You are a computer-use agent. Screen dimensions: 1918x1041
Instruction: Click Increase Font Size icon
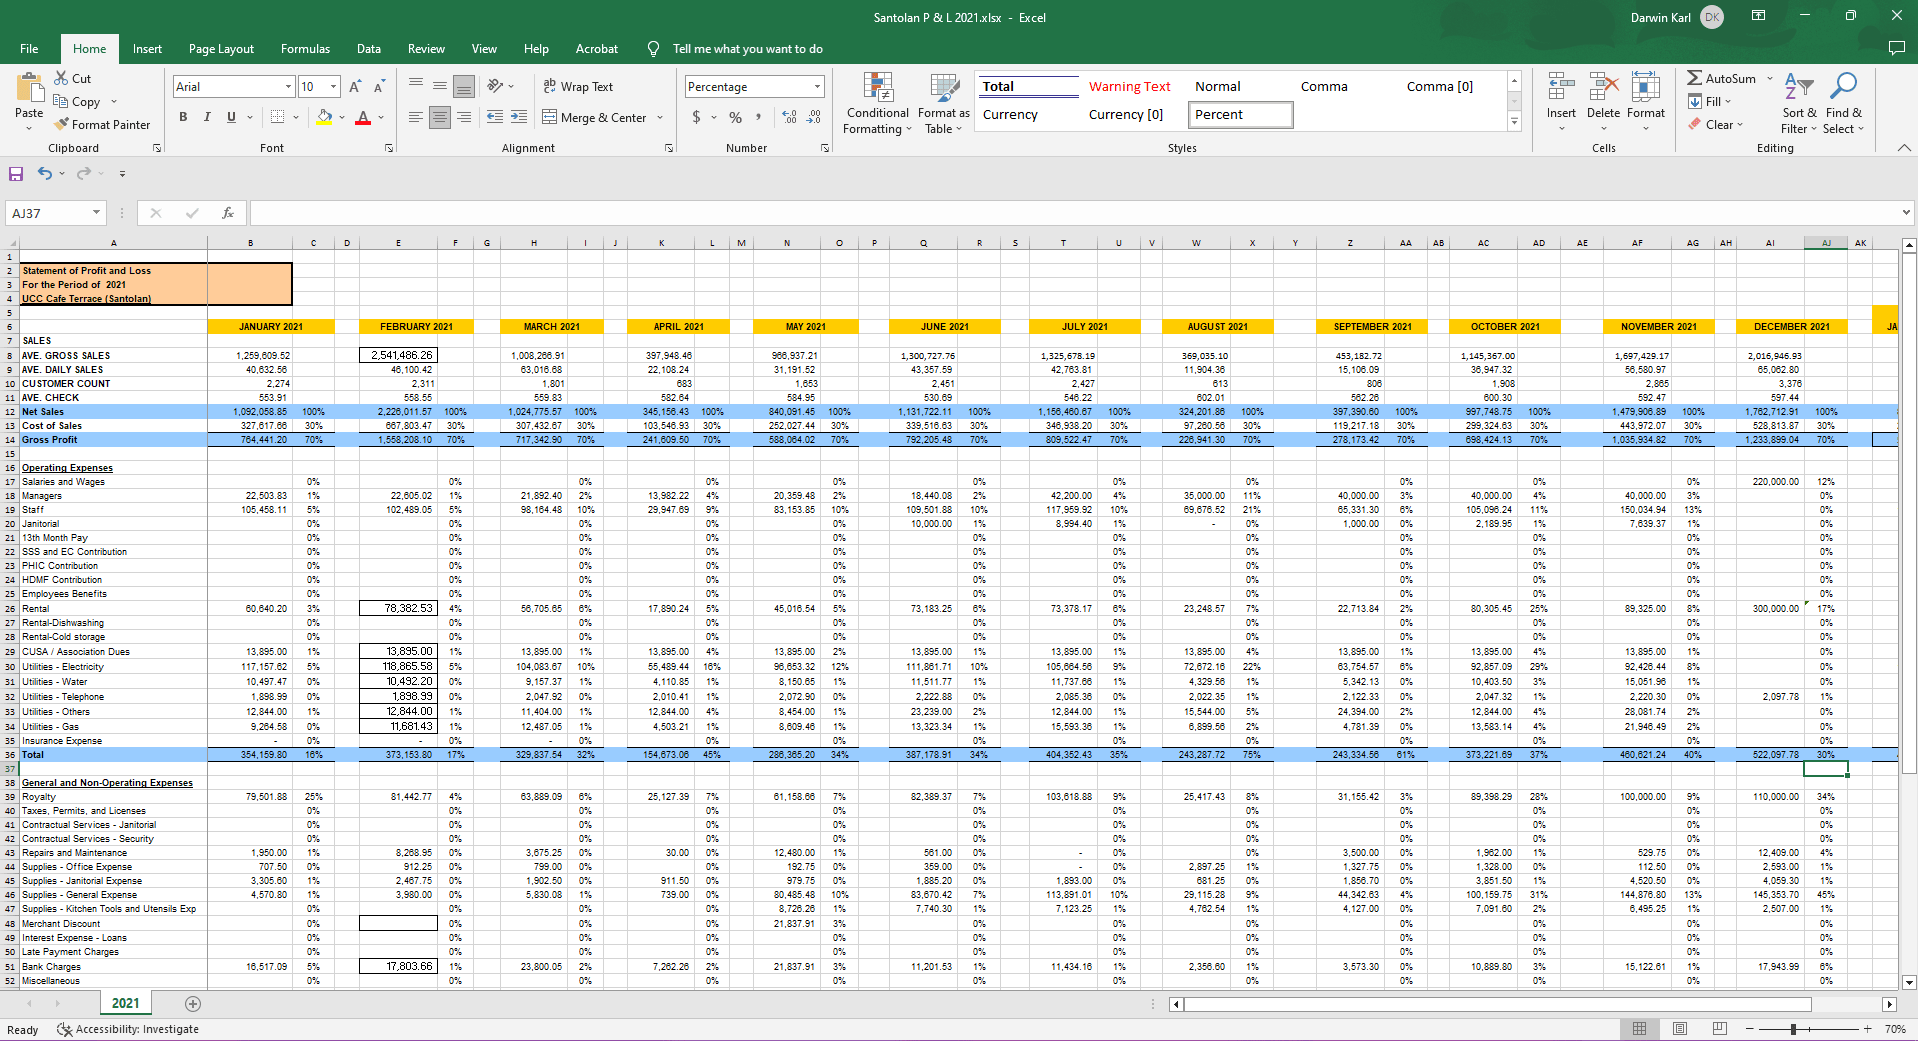click(x=355, y=87)
